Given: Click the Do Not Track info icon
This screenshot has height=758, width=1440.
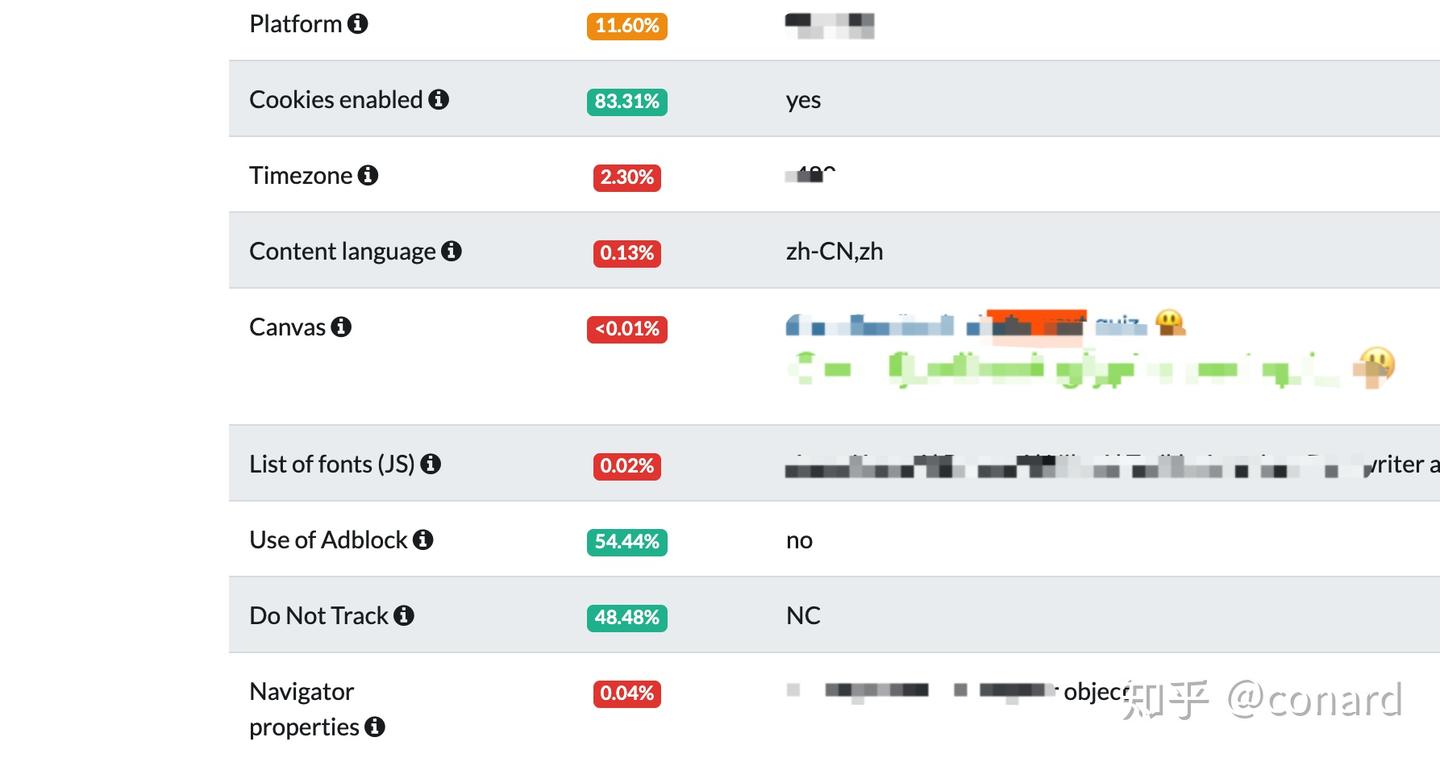Looking at the screenshot, I should click(x=404, y=616).
